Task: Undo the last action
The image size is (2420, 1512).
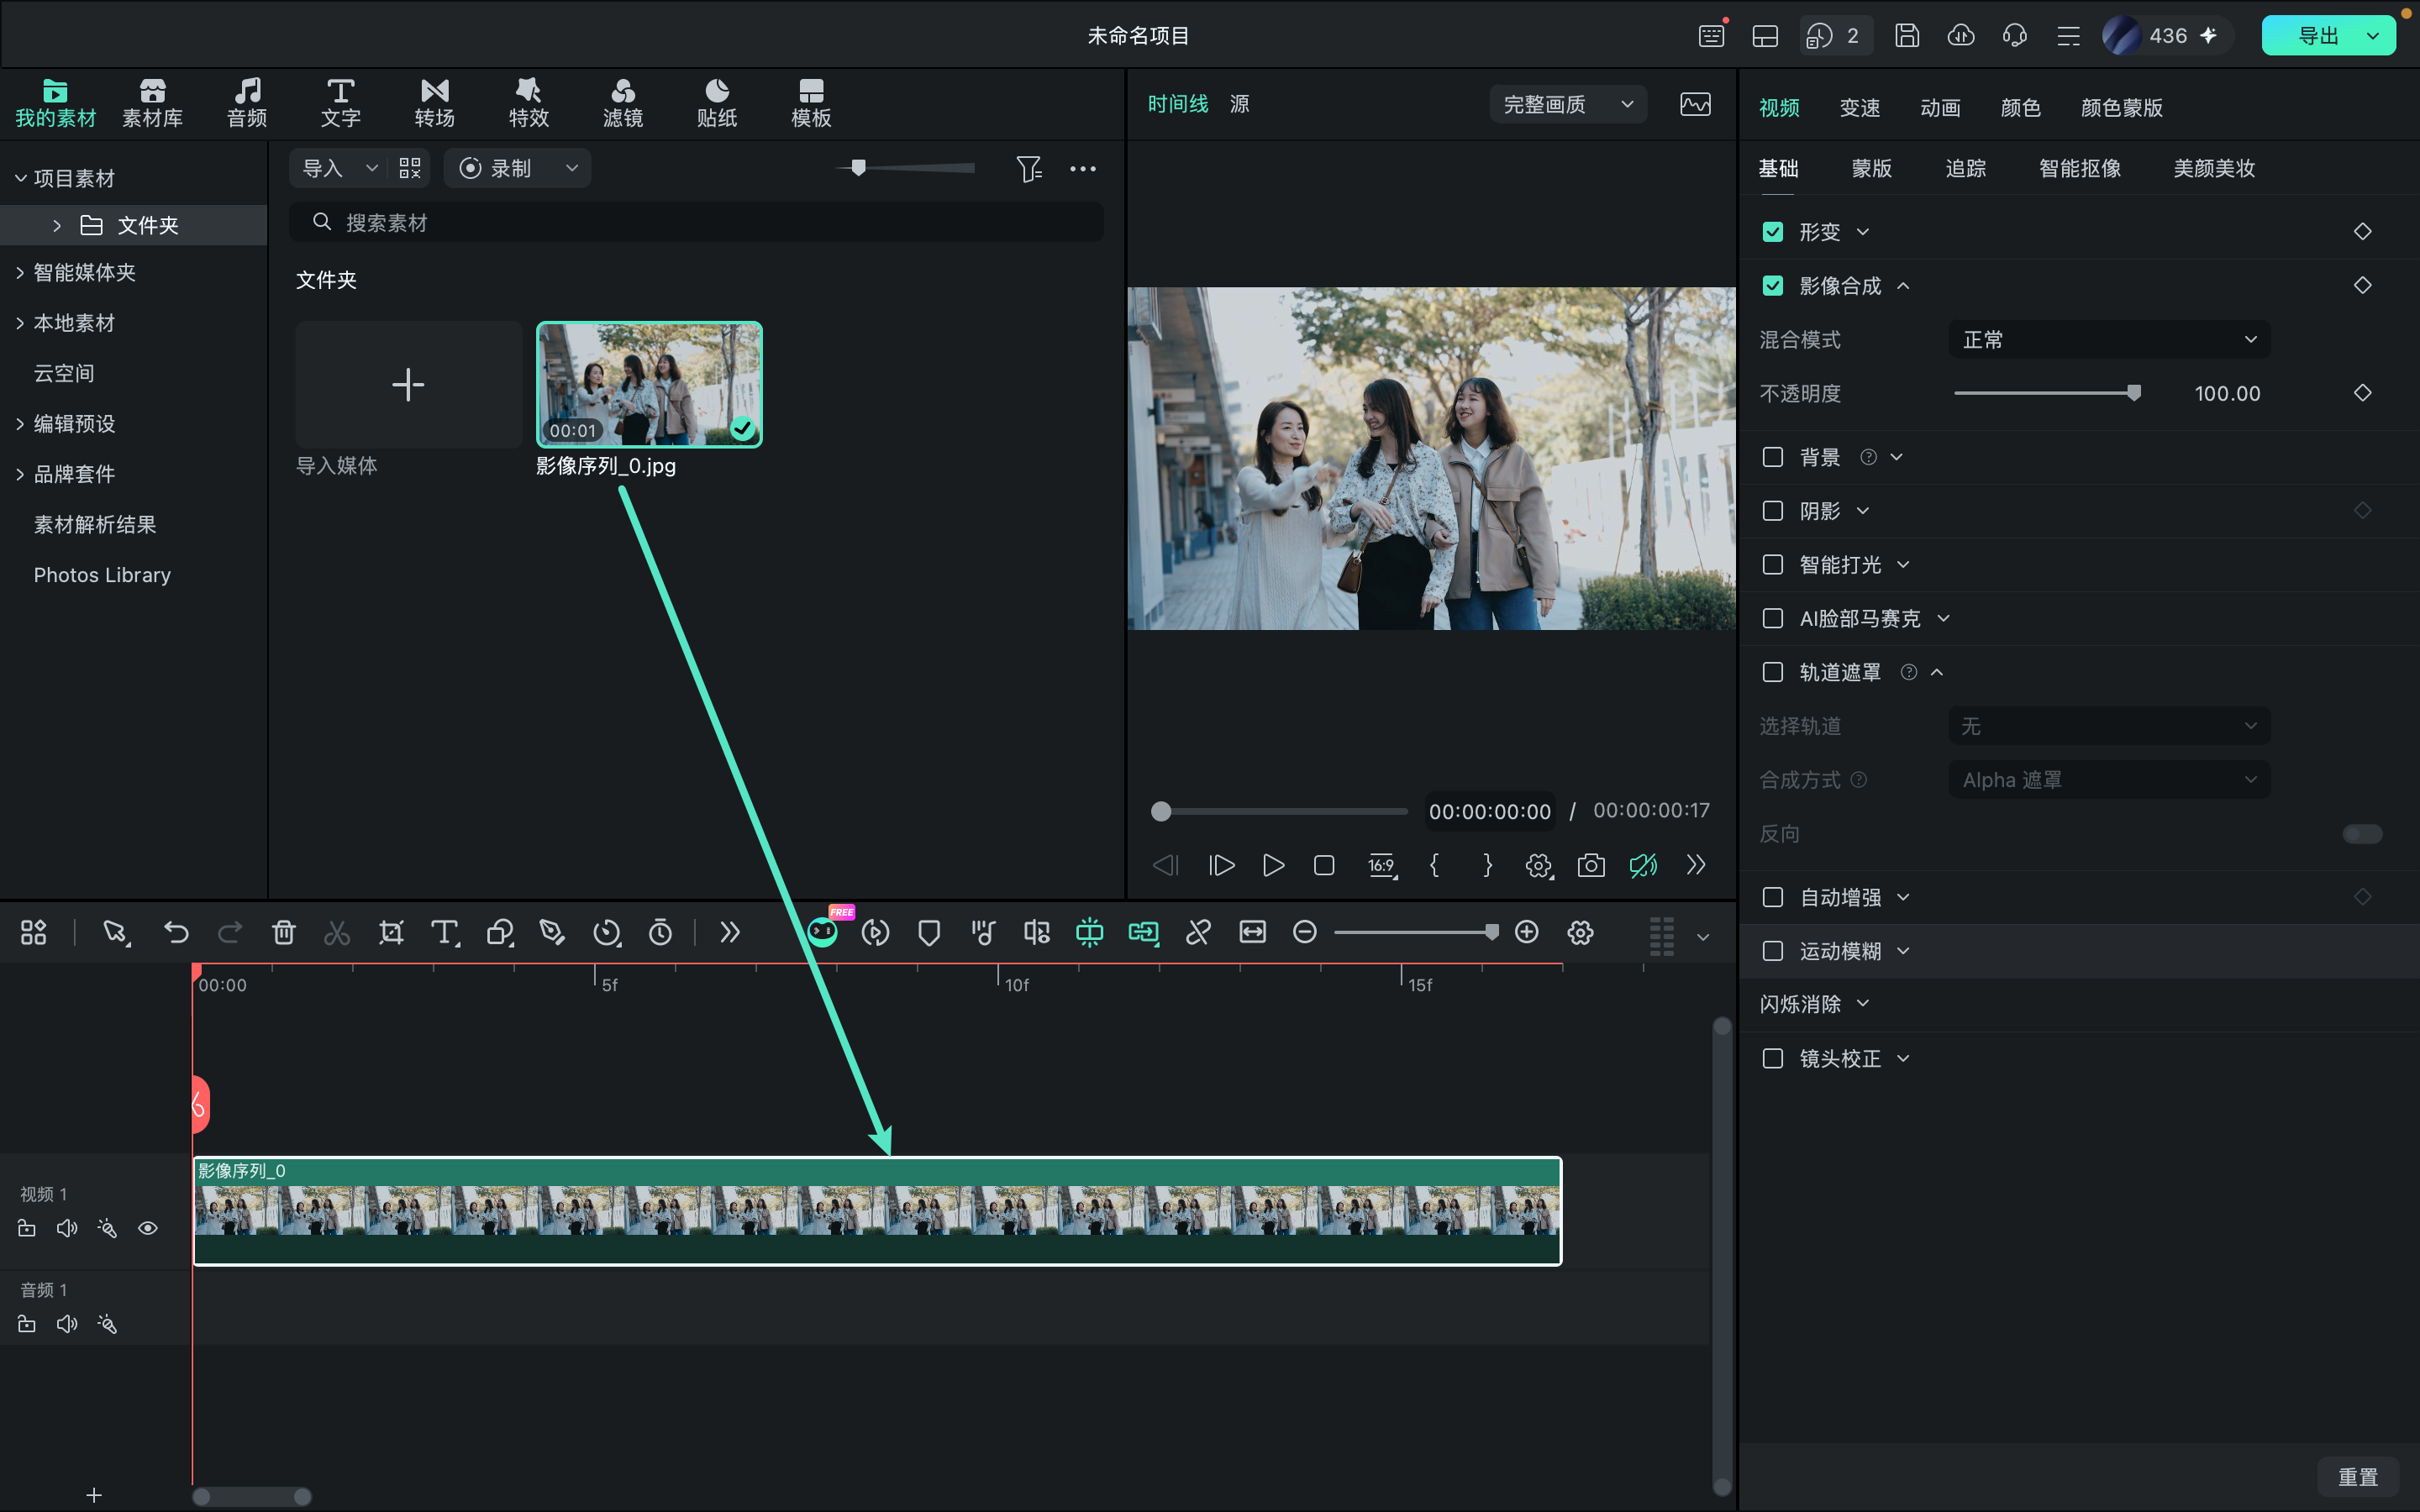Action: click(176, 932)
